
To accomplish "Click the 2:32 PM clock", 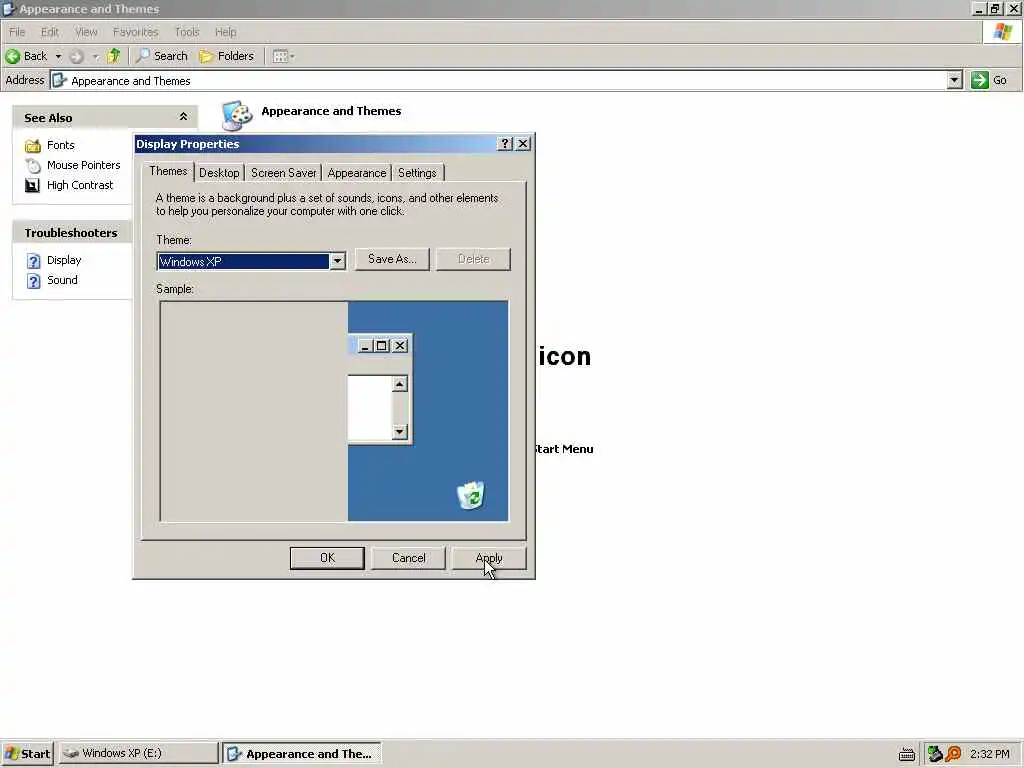I will tap(989, 754).
